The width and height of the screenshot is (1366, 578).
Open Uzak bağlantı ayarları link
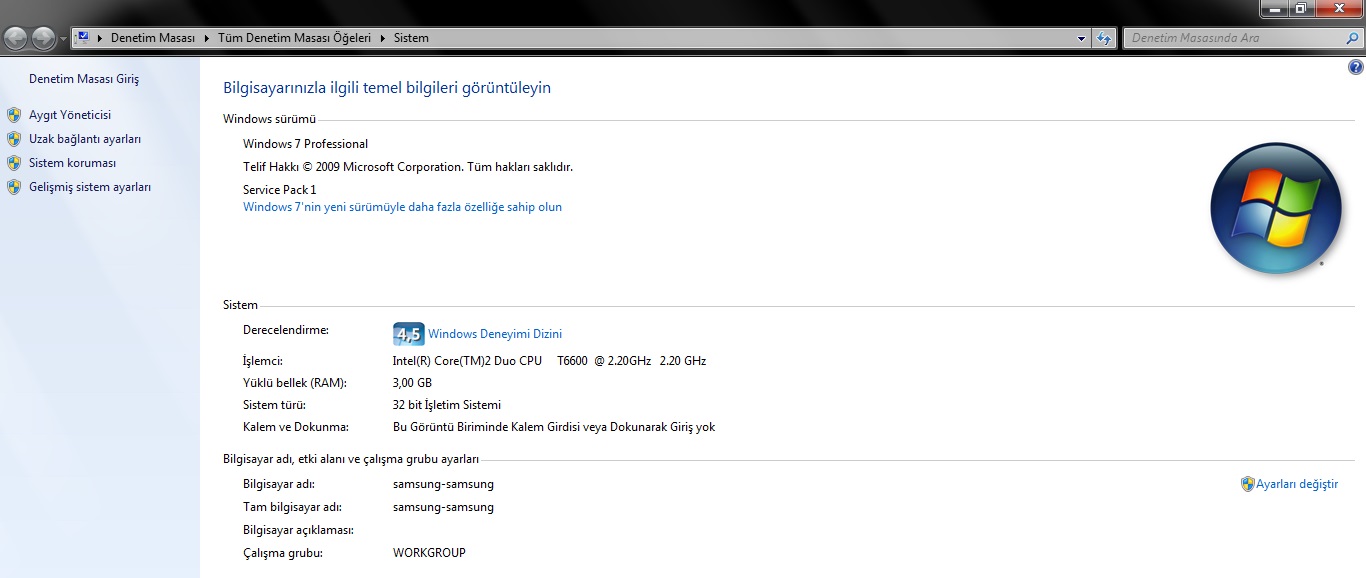(x=85, y=139)
